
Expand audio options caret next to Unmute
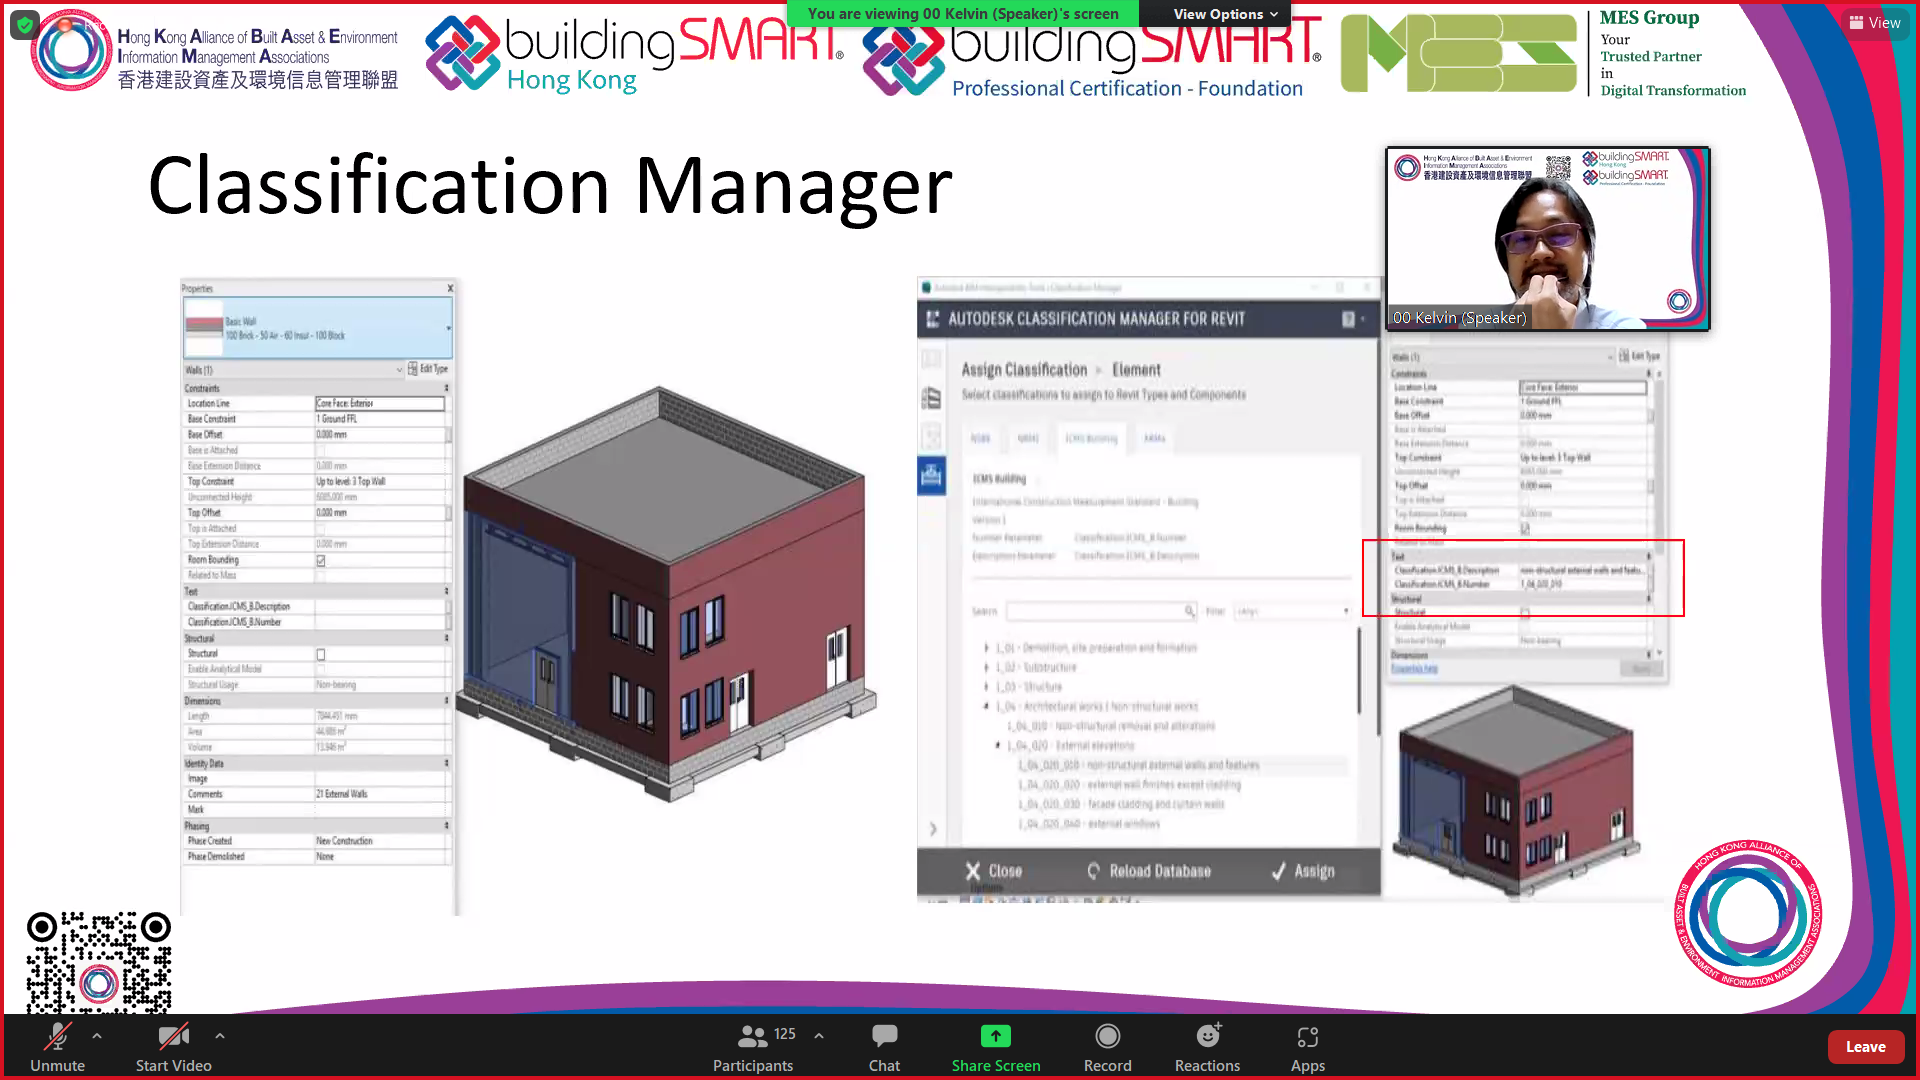pos(97,1036)
